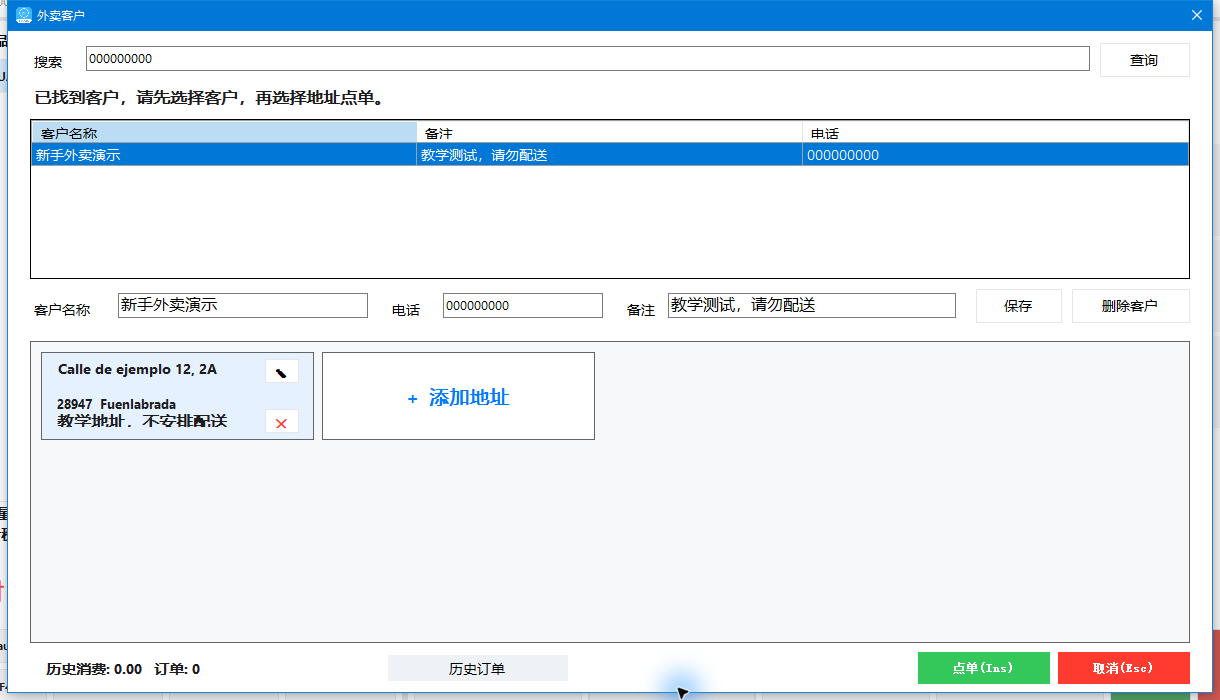This screenshot has height=700, width=1220.
Task: Open 历史订单 order history
Action: pyautogui.click(x=477, y=669)
